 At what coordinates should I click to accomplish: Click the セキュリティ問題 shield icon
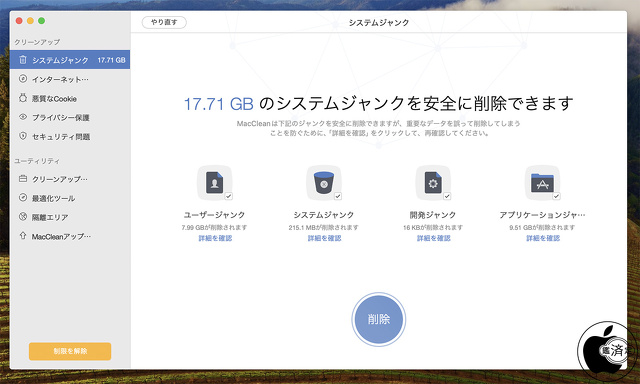click(23, 136)
